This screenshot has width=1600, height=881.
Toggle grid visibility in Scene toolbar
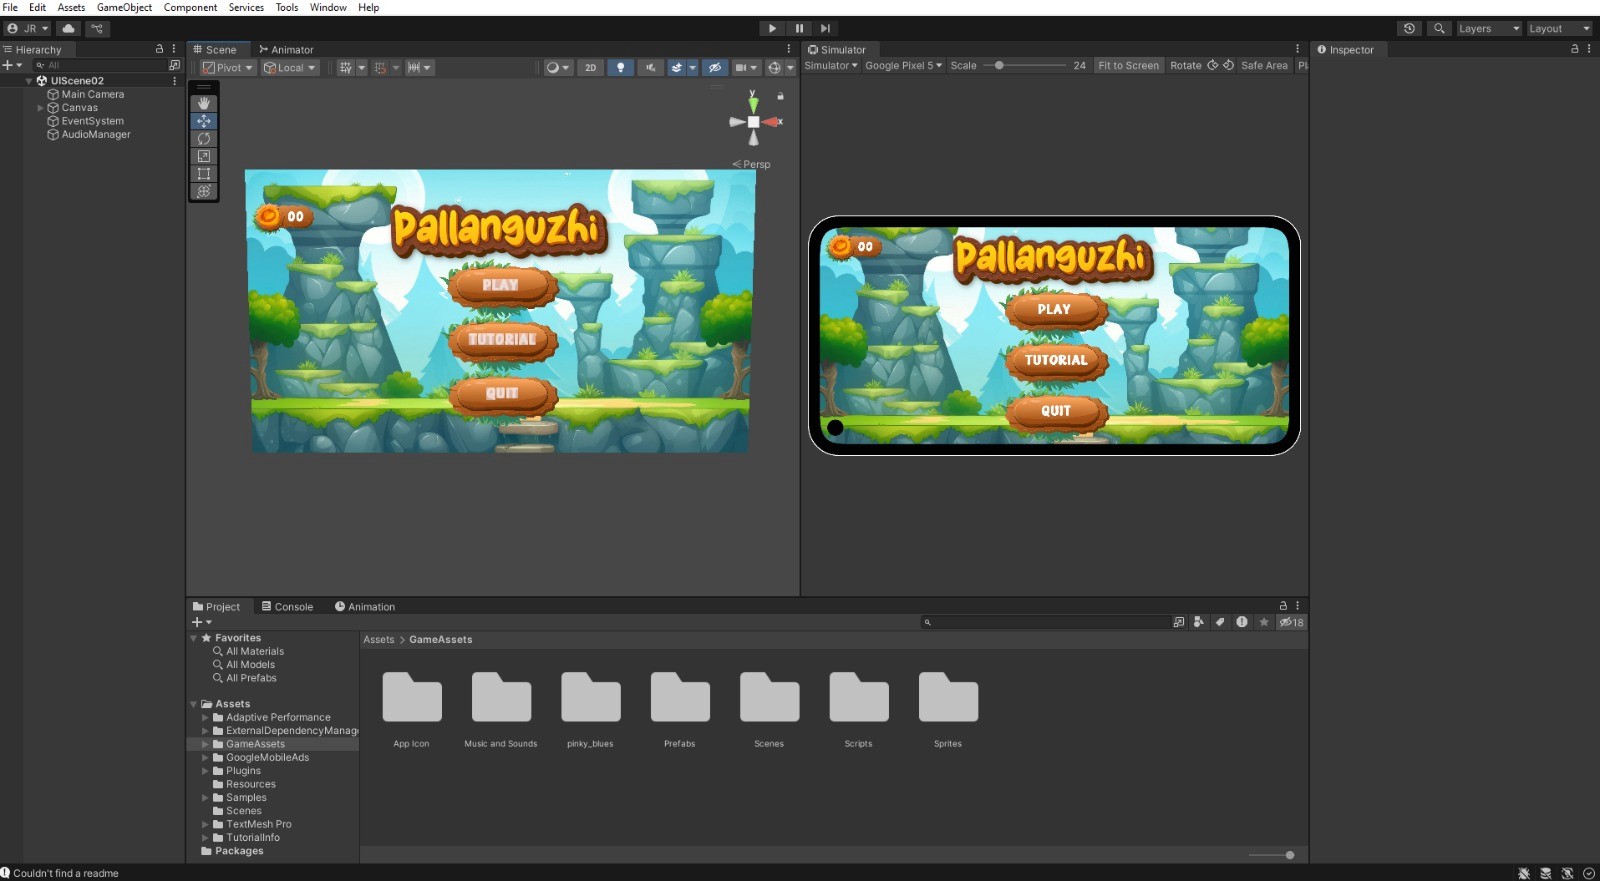[346, 67]
